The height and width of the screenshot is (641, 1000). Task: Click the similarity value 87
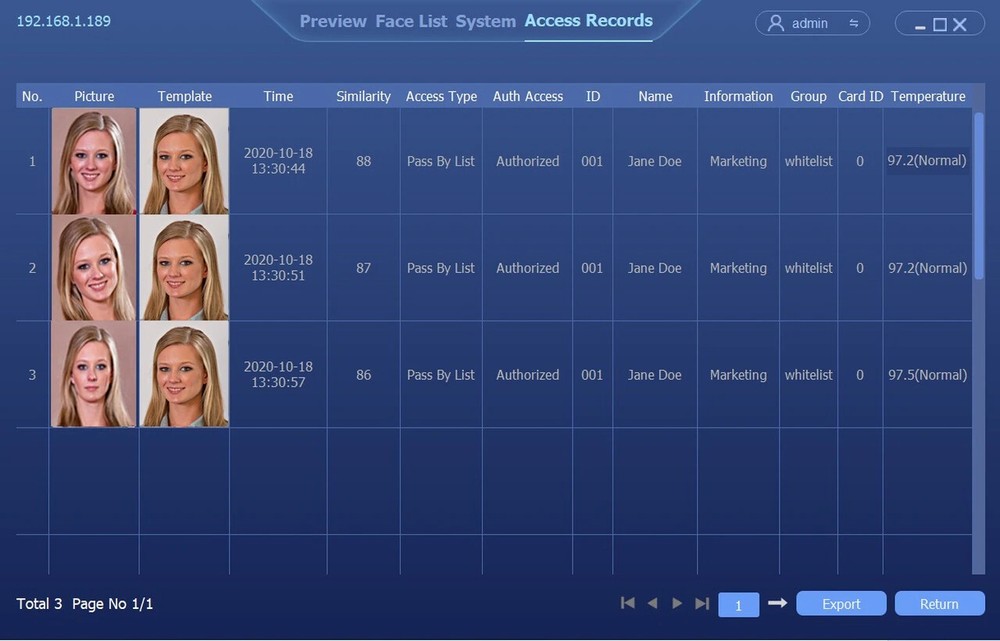pos(364,268)
